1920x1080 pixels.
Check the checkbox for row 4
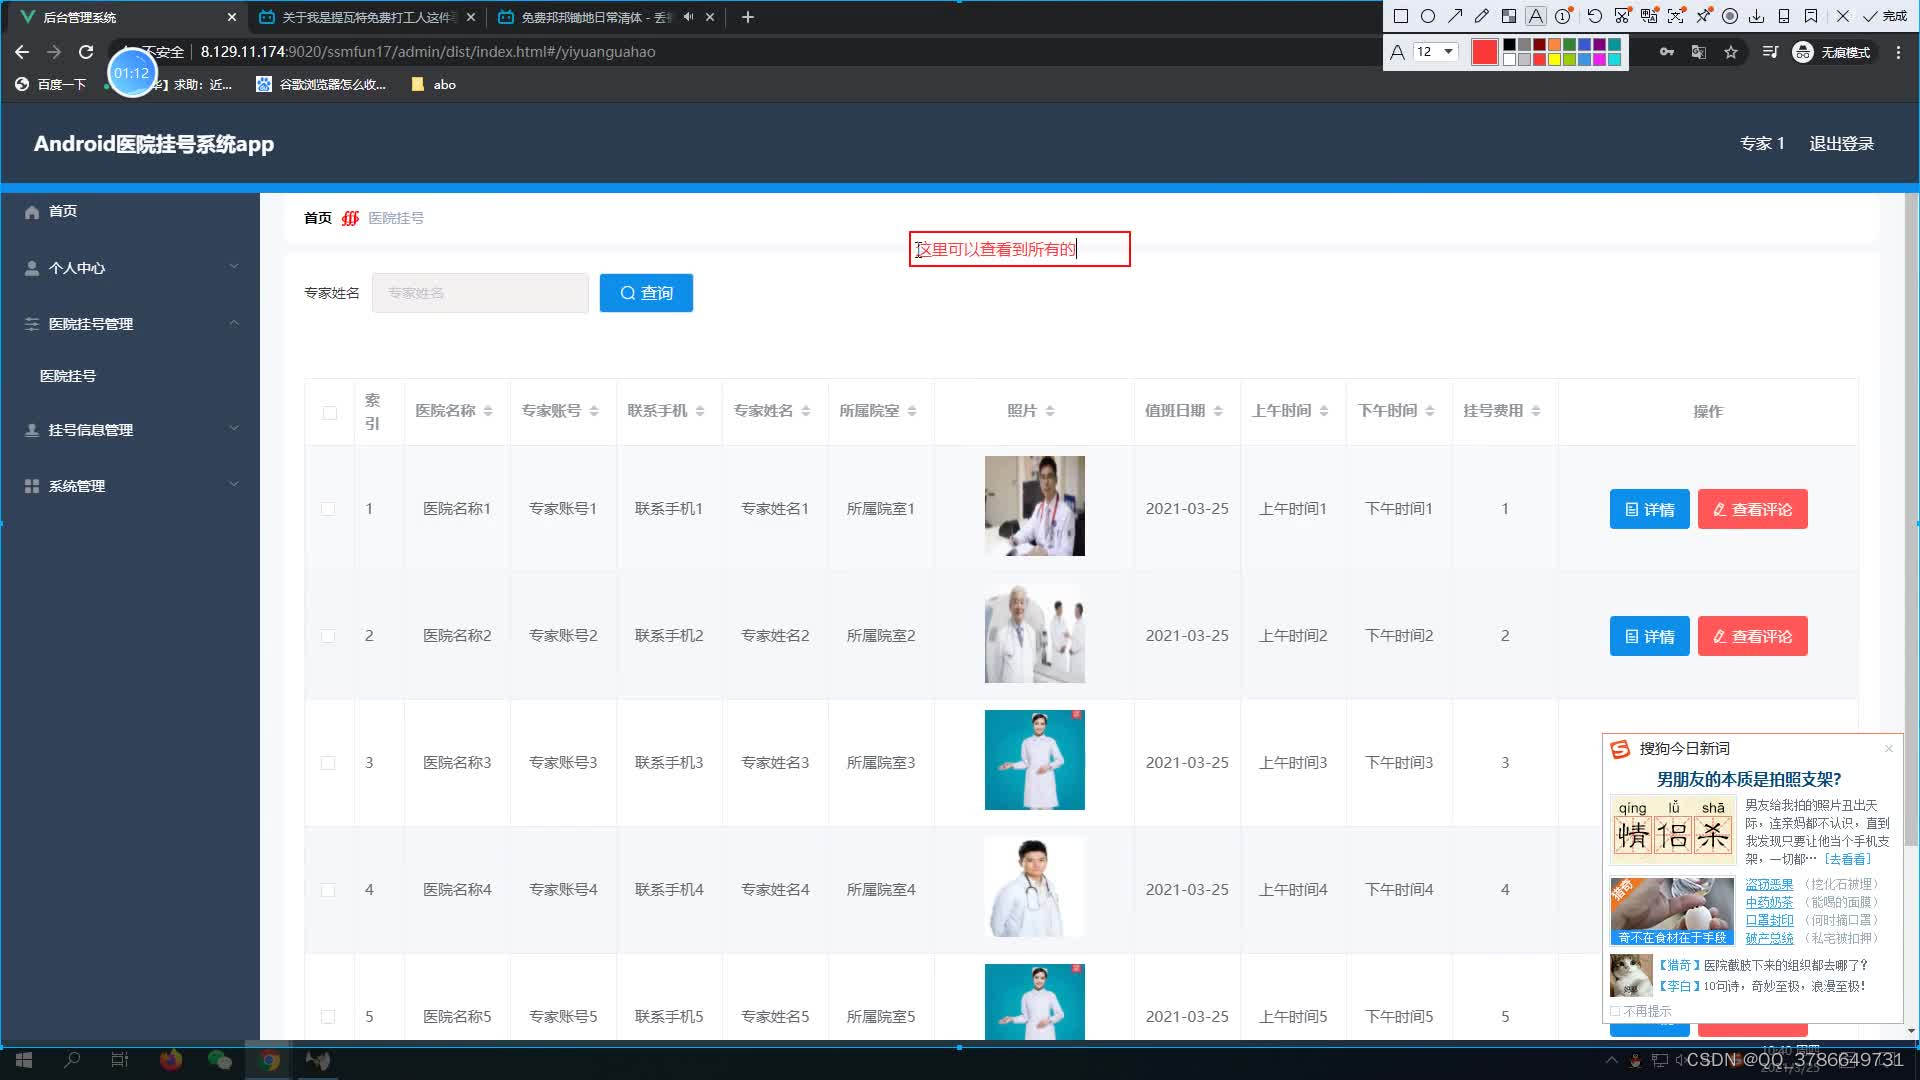tap(328, 890)
